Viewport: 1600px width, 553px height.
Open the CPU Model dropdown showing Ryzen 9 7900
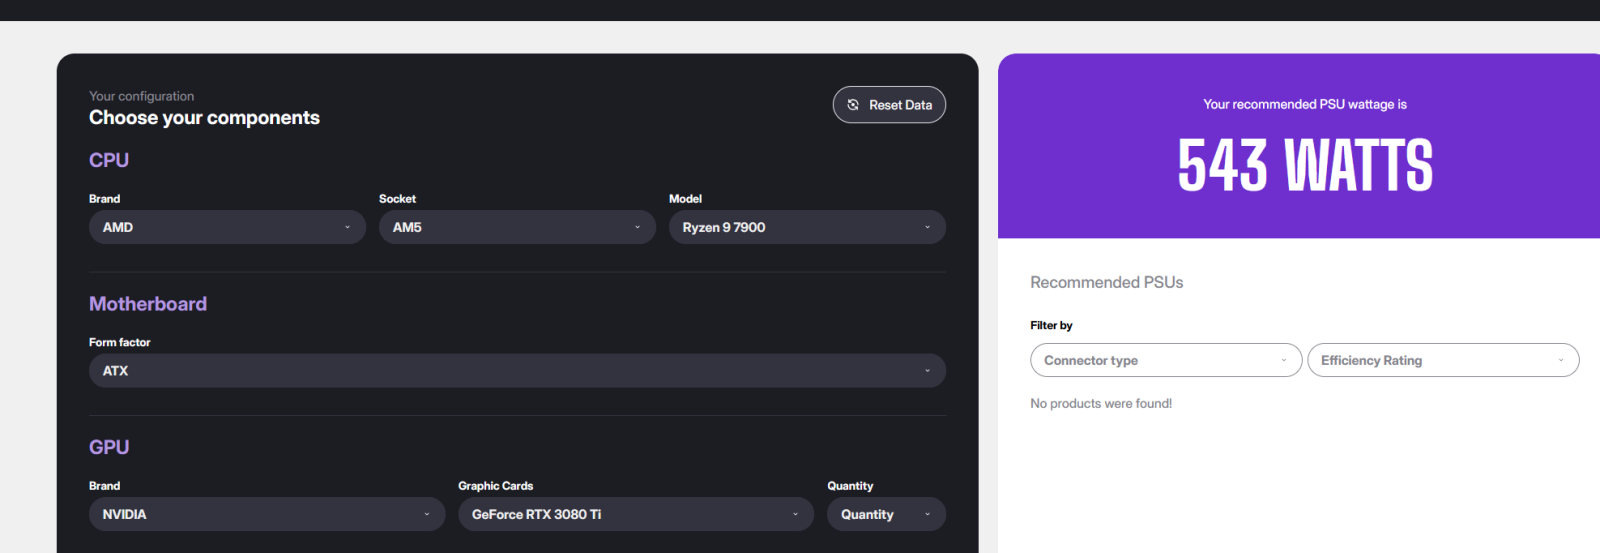click(x=807, y=227)
